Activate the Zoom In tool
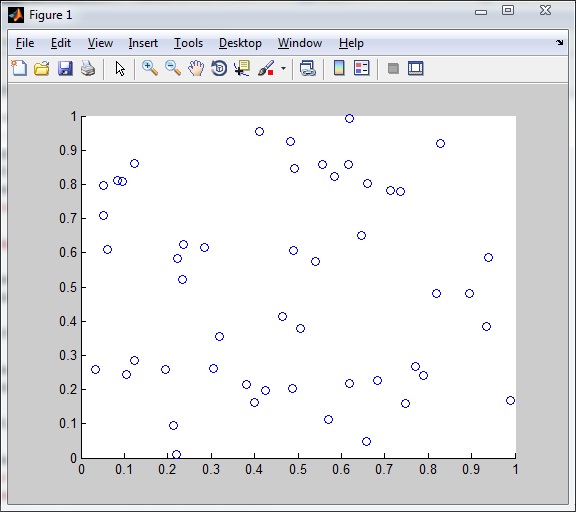Image resolution: width=576 pixels, height=512 pixels. coord(150,68)
